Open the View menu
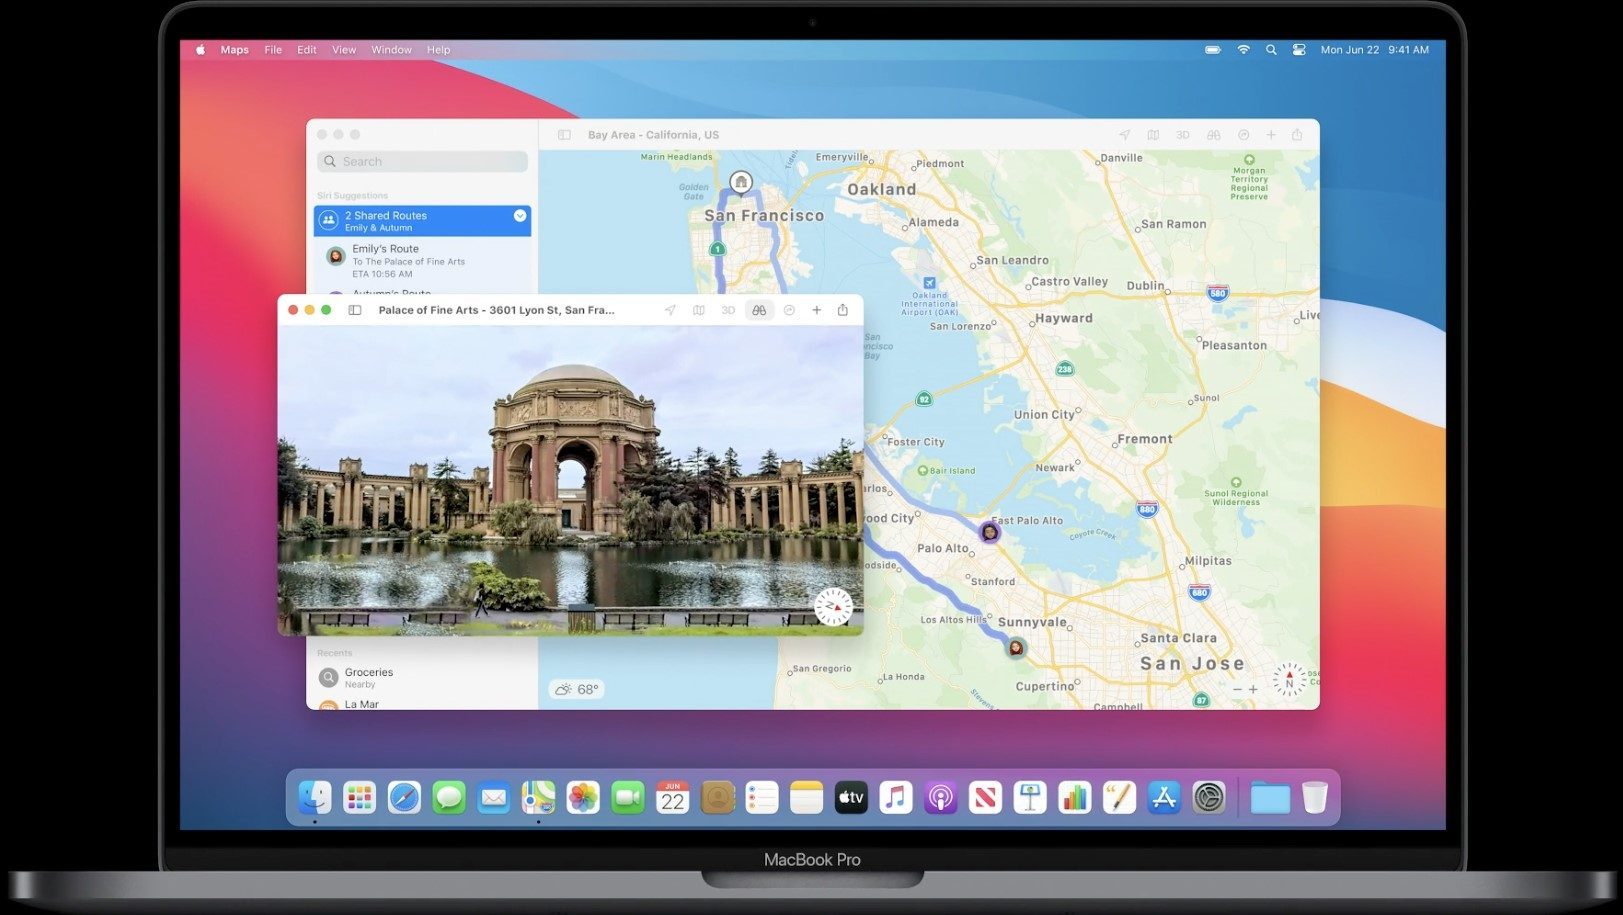The width and height of the screenshot is (1623, 915). [x=344, y=50]
